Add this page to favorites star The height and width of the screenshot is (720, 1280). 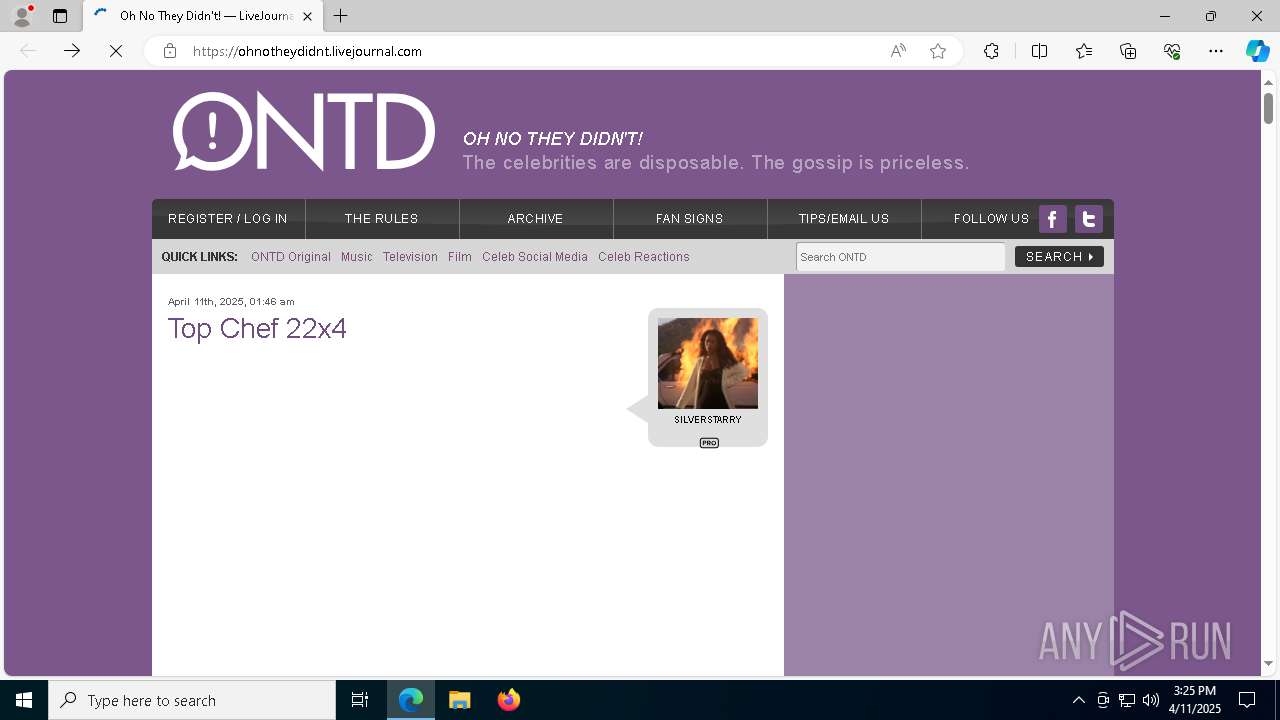tap(938, 51)
